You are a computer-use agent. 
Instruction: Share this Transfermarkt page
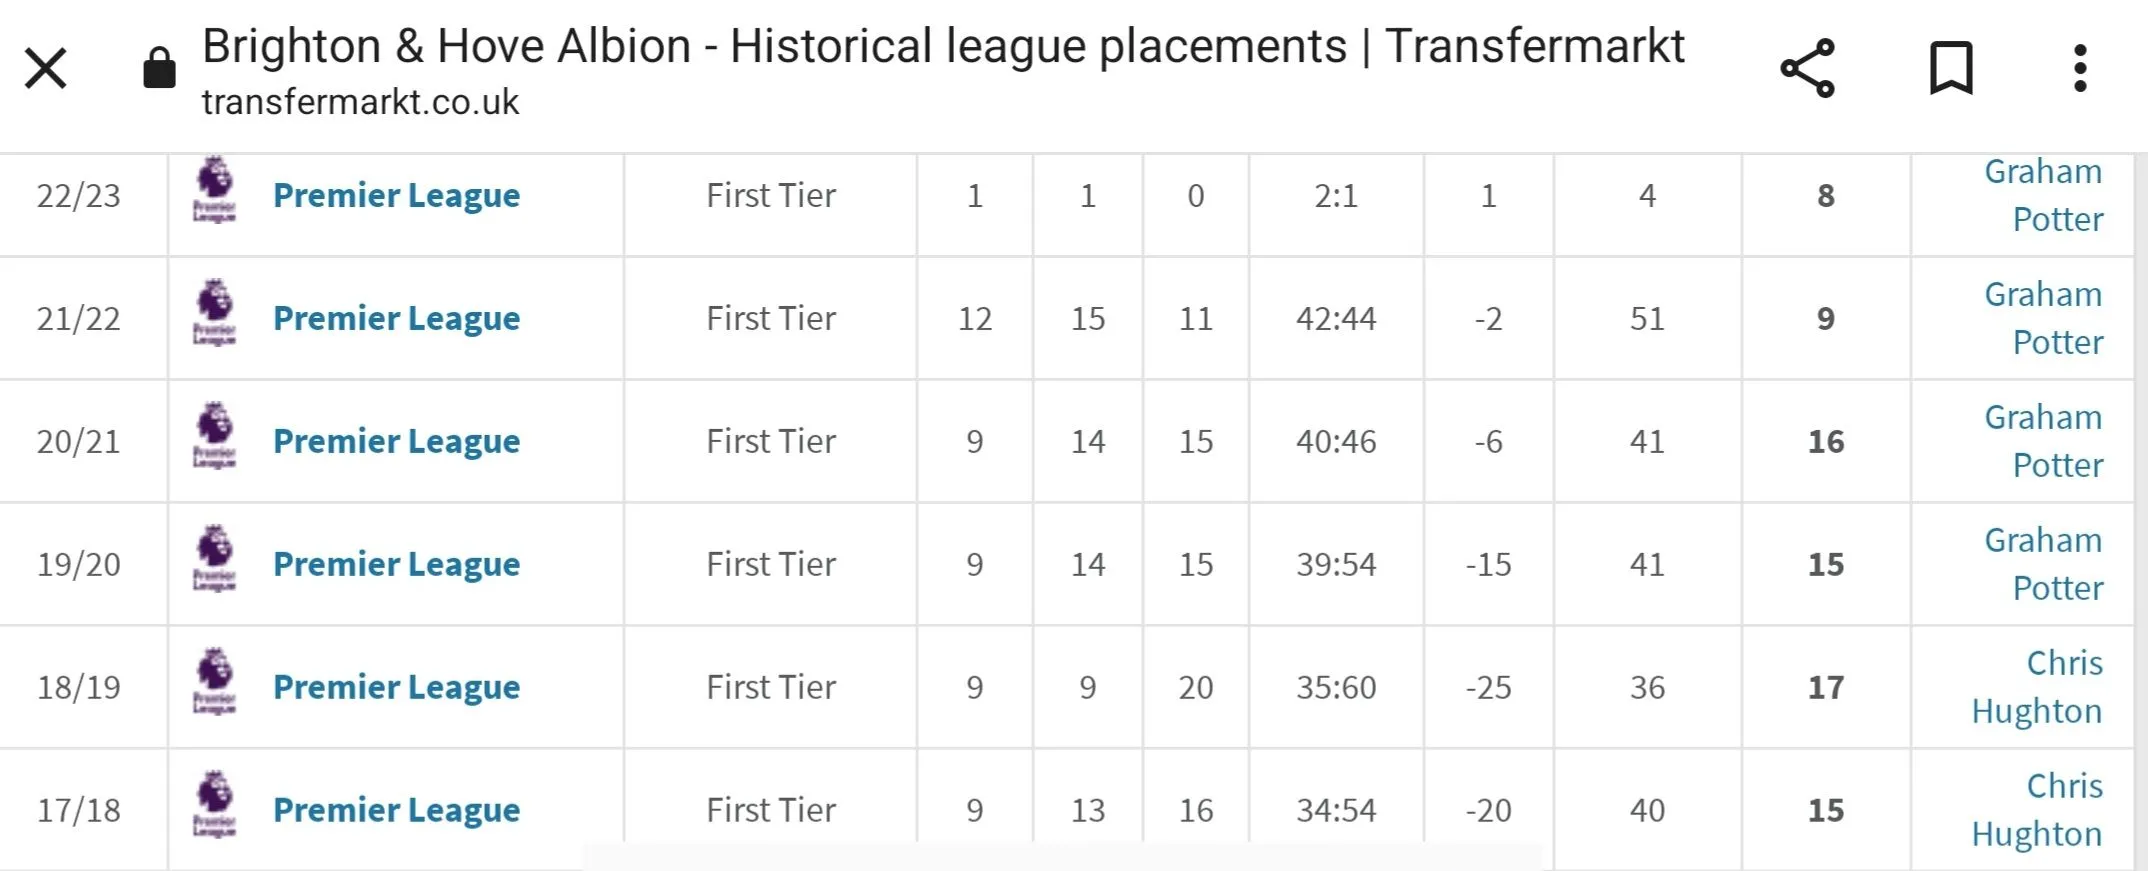[1807, 69]
